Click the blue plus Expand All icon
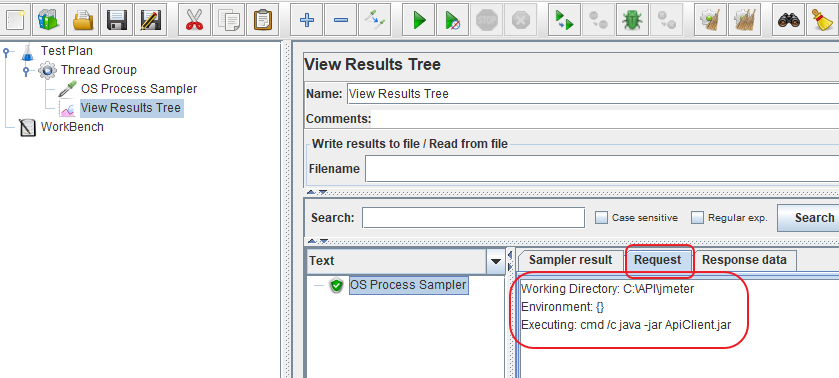 point(307,20)
